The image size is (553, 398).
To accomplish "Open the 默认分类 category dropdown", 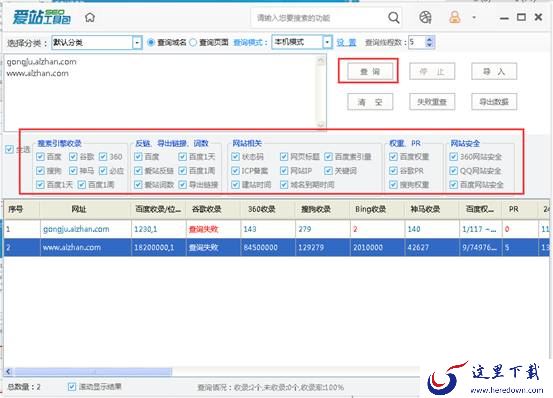I will click(x=137, y=43).
